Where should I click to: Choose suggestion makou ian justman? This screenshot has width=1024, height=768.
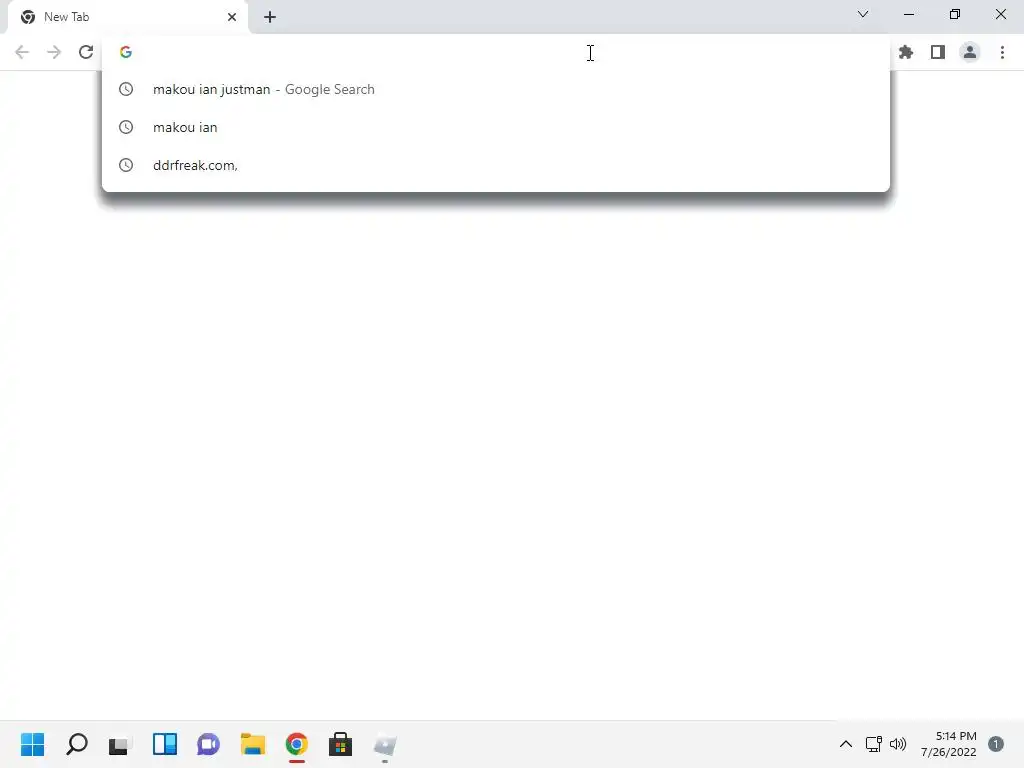click(496, 89)
